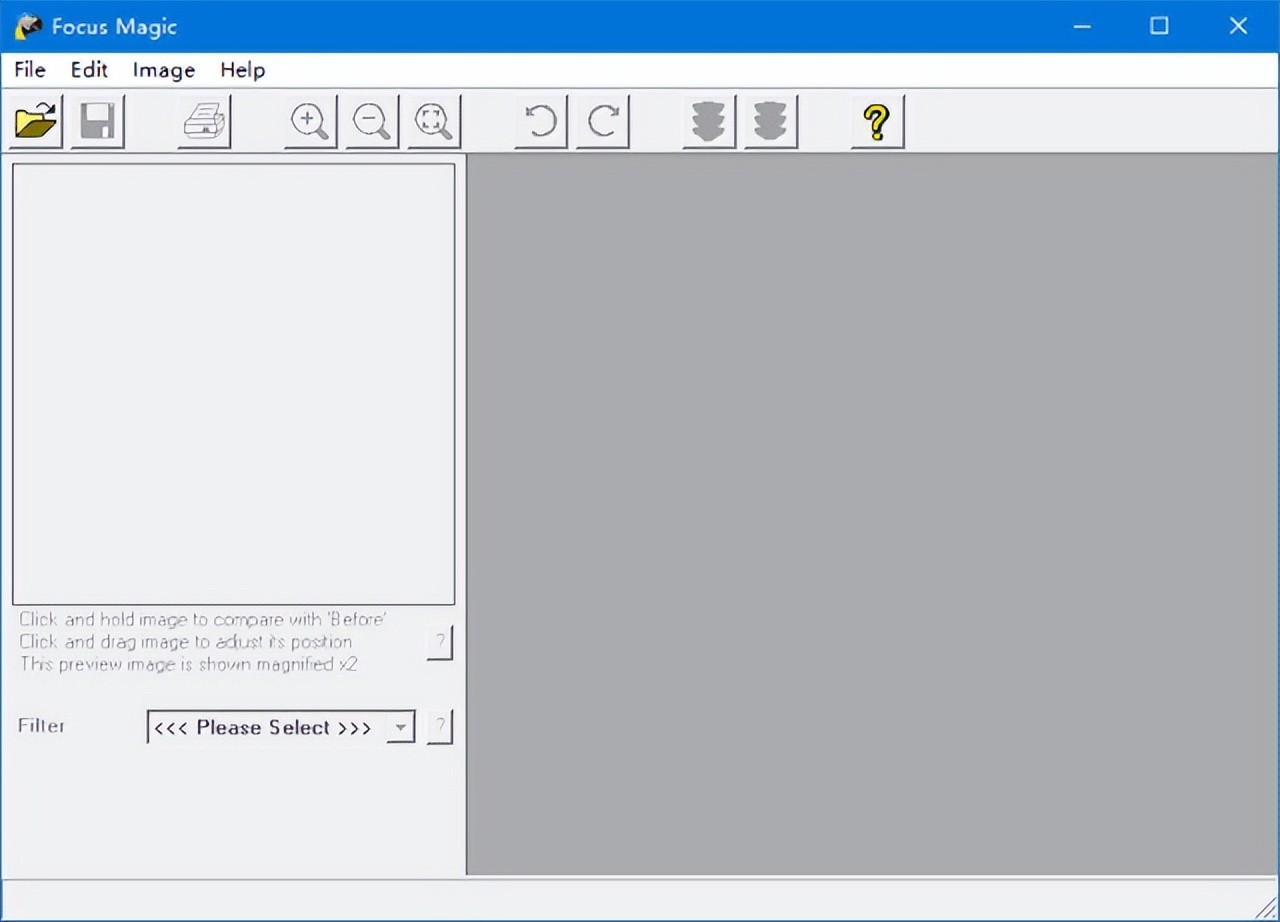Open the Image menu
1280x922 pixels.
tap(164, 70)
